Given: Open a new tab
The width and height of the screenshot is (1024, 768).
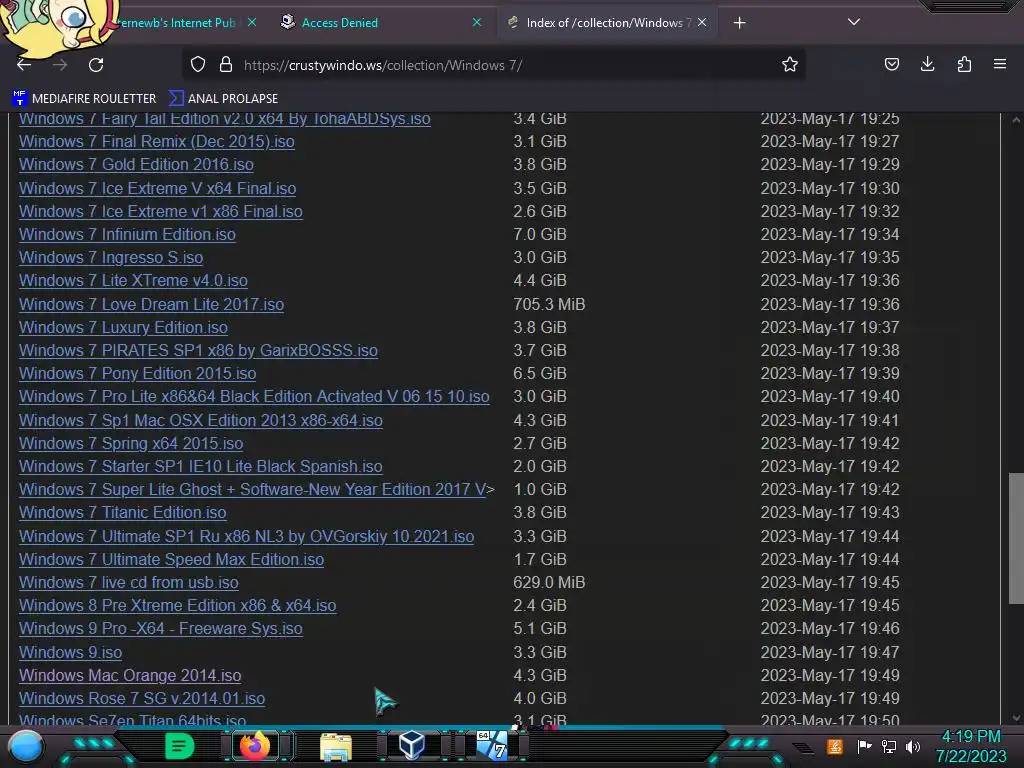Looking at the screenshot, I should [739, 23].
